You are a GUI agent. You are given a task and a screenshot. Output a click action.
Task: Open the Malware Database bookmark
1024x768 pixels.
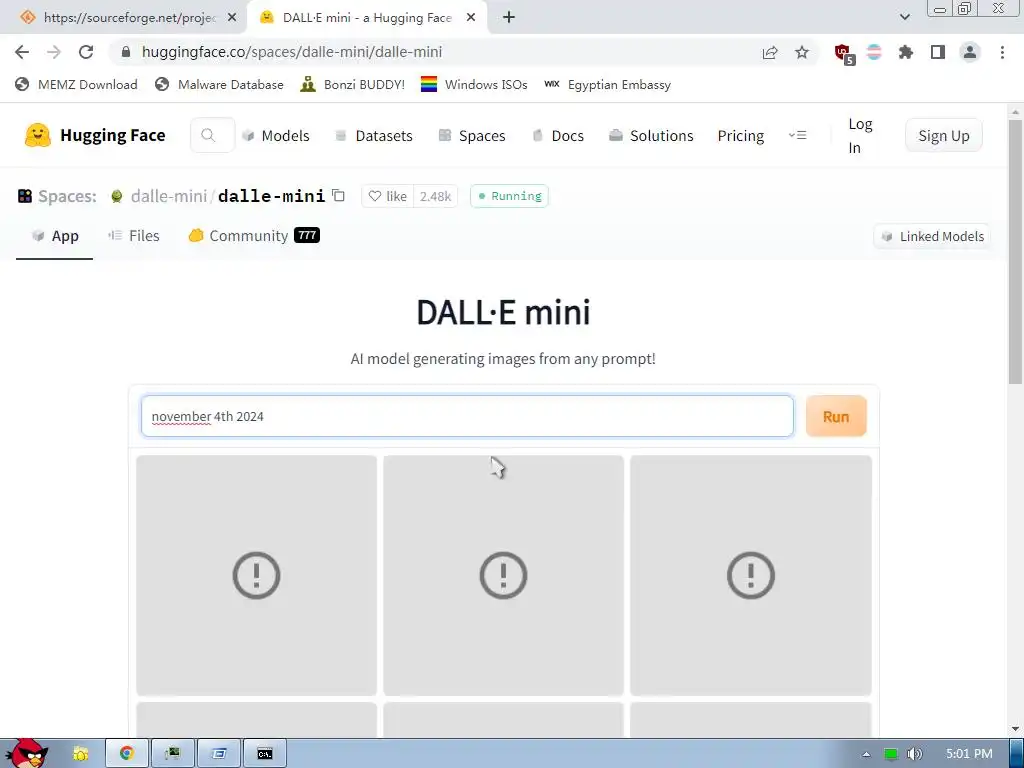tap(219, 84)
